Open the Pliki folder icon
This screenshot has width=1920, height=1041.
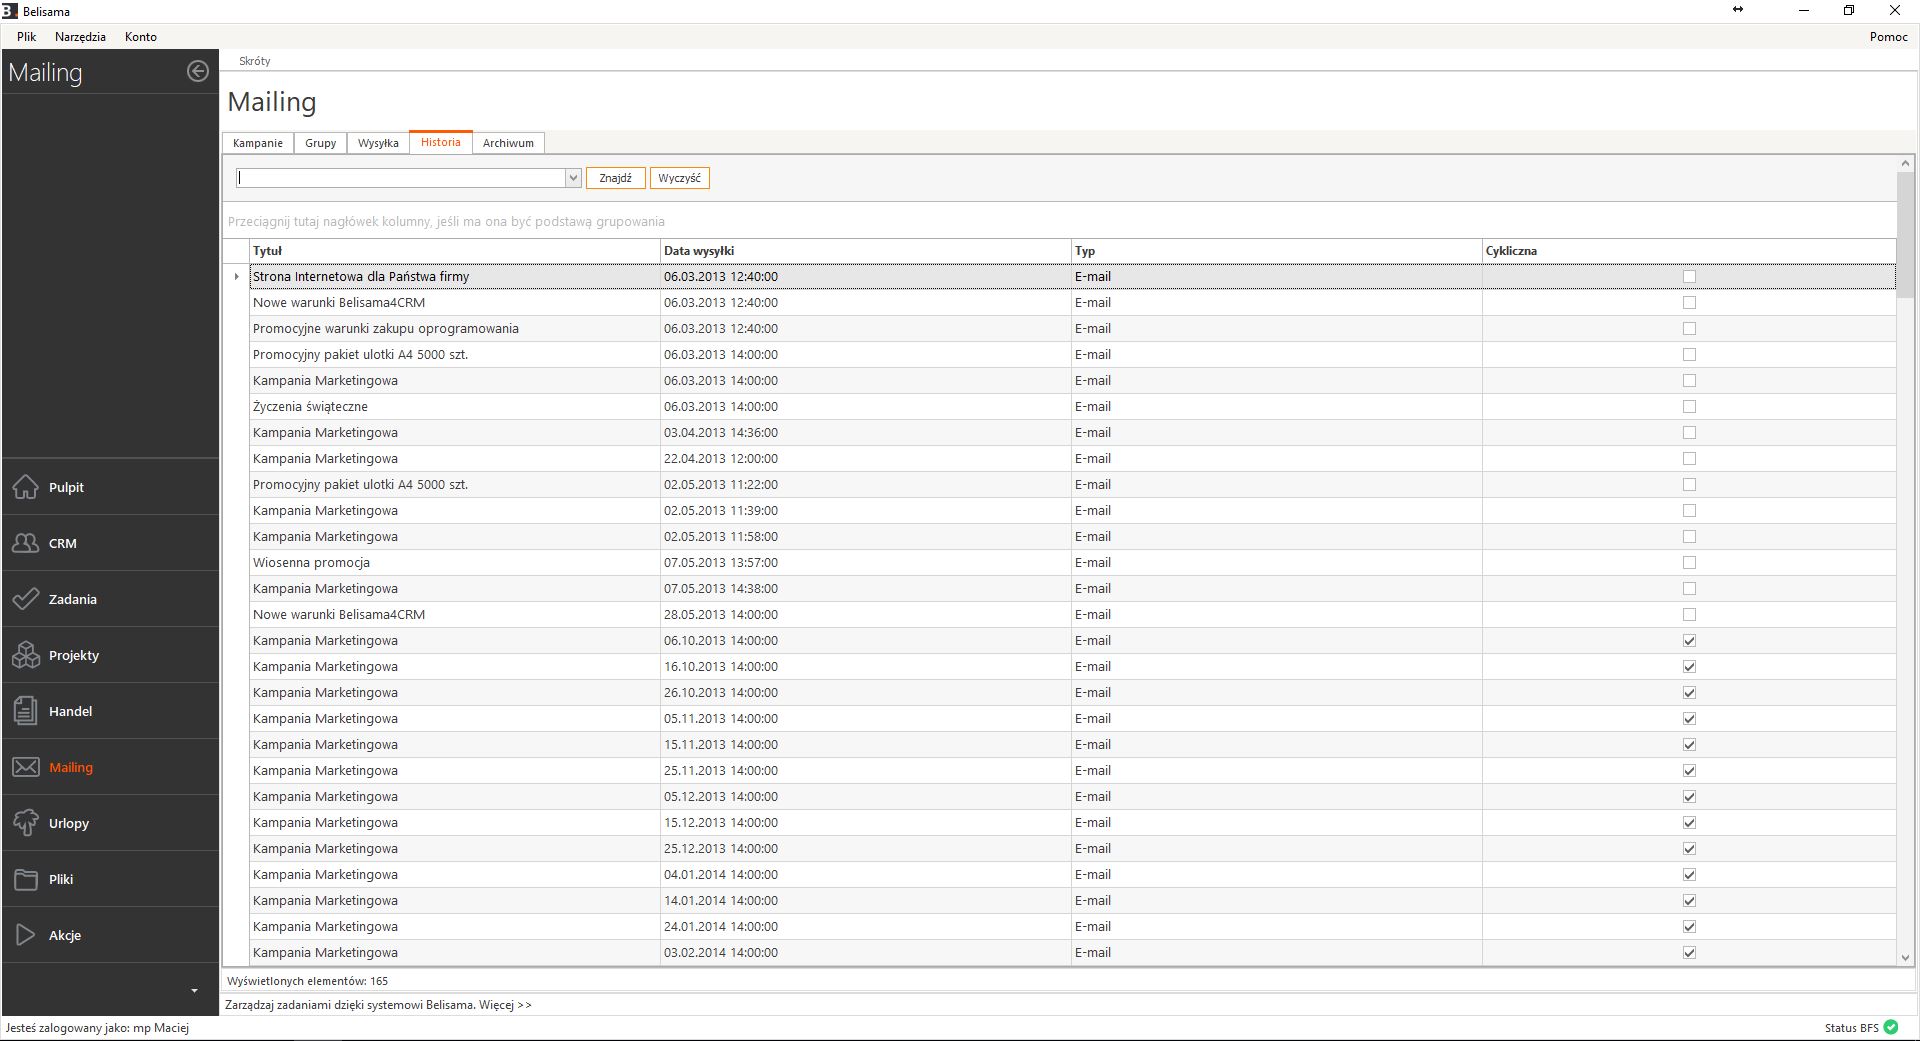(26, 879)
